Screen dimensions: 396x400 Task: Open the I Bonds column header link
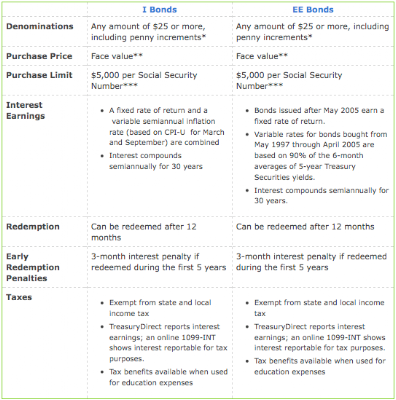(x=160, y=10)
